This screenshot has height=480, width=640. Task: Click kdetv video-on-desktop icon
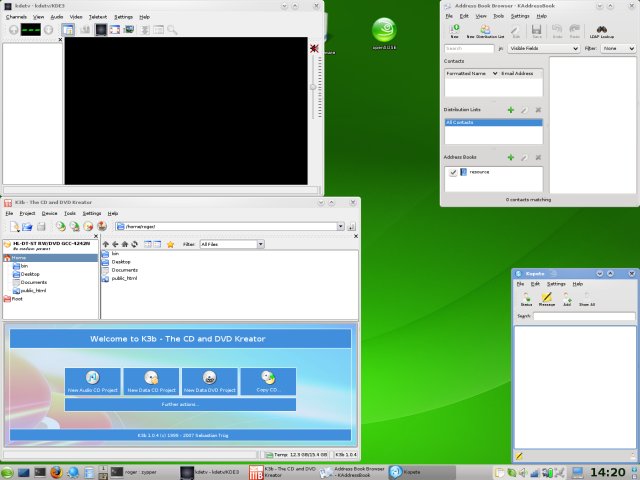129,30
